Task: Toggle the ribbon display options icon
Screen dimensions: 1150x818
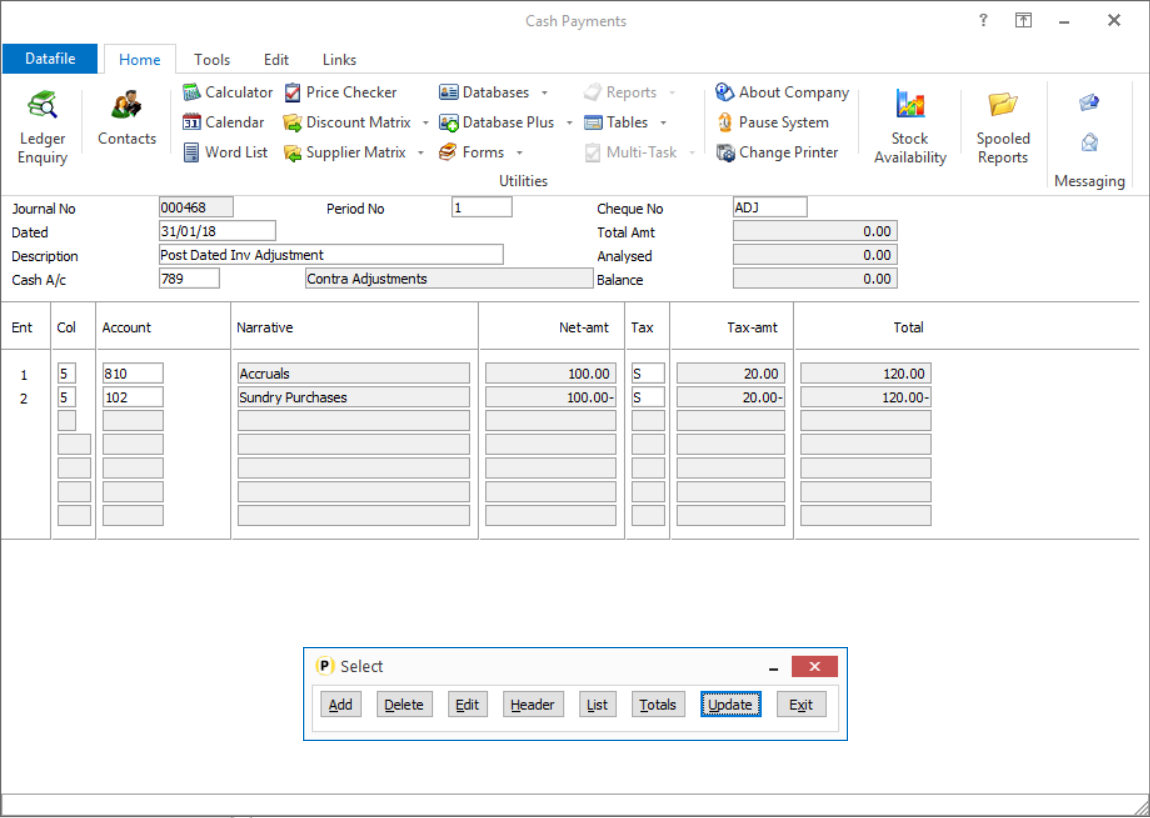Action: [1023, 21]
